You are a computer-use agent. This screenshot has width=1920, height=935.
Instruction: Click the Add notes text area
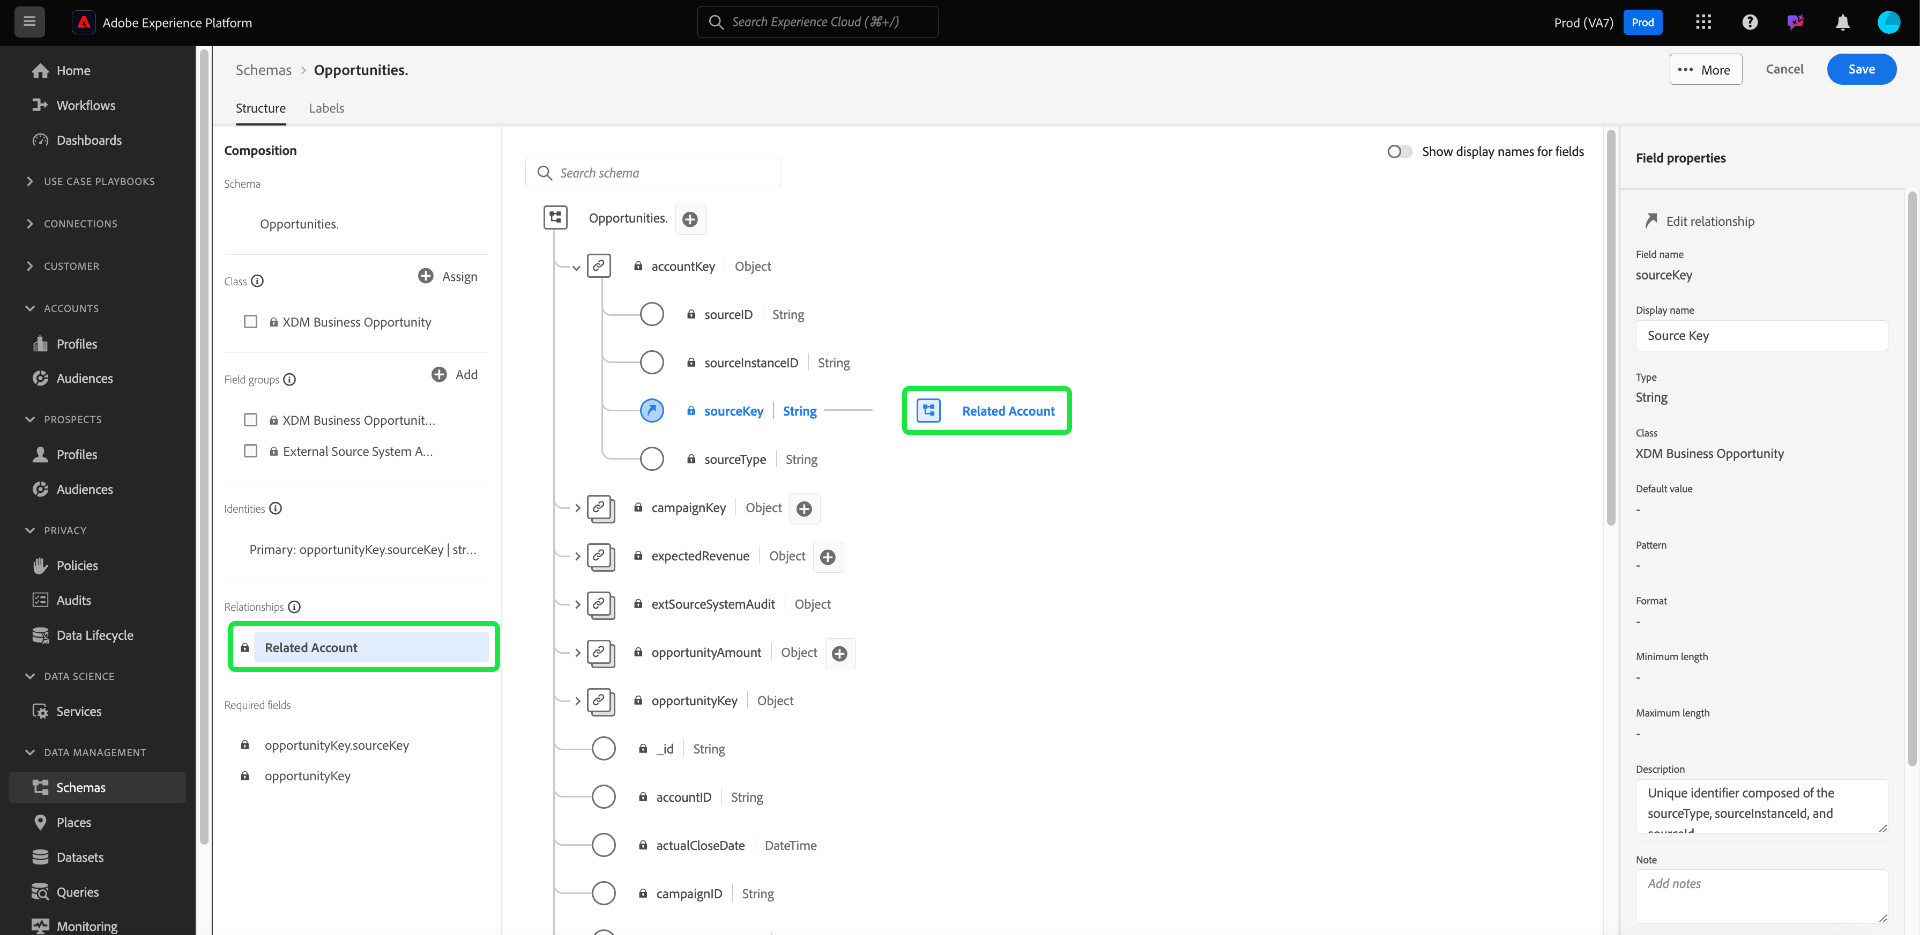coord(1762,897)
